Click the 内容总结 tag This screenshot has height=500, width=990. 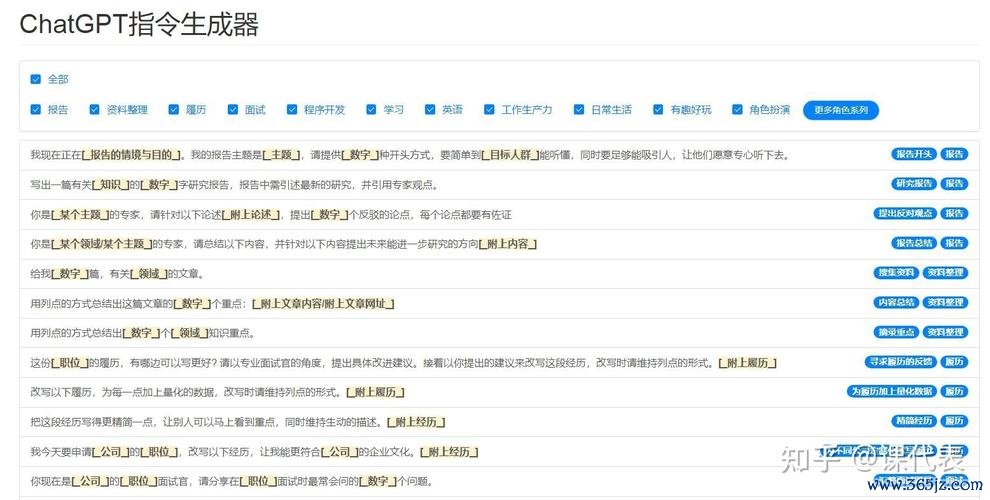896,302
